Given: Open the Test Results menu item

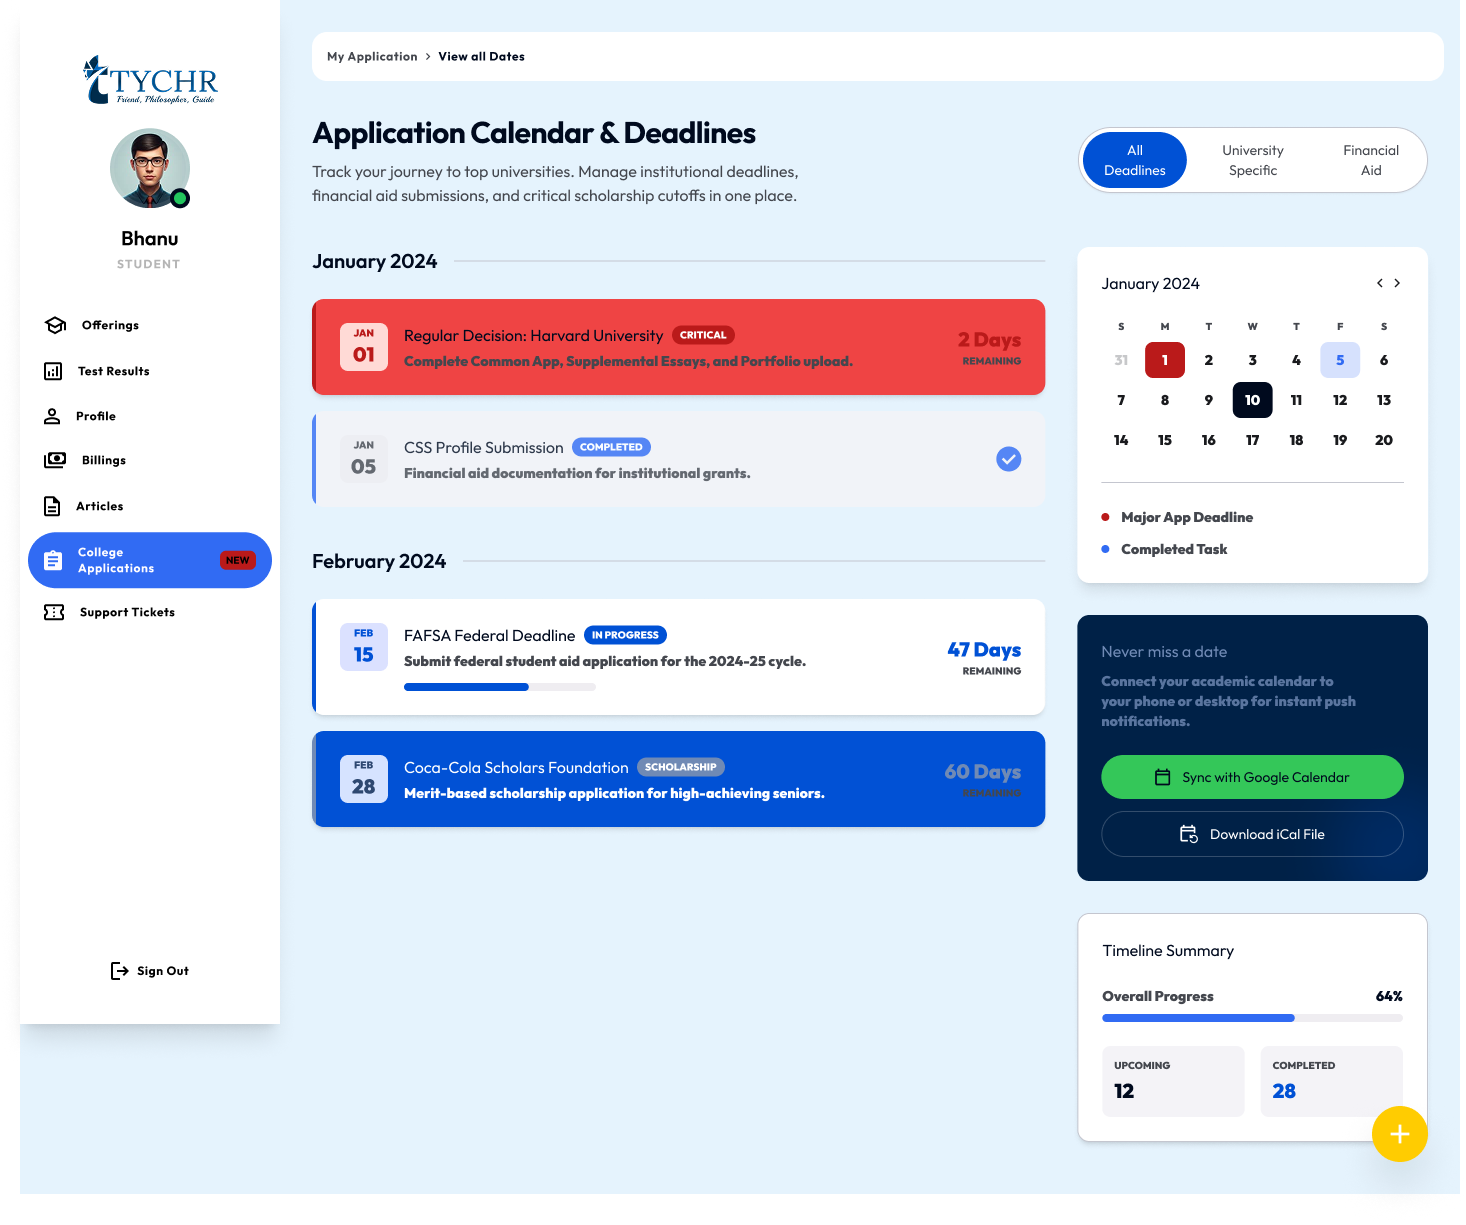Looking at the screenshot, I should [150, 371].
